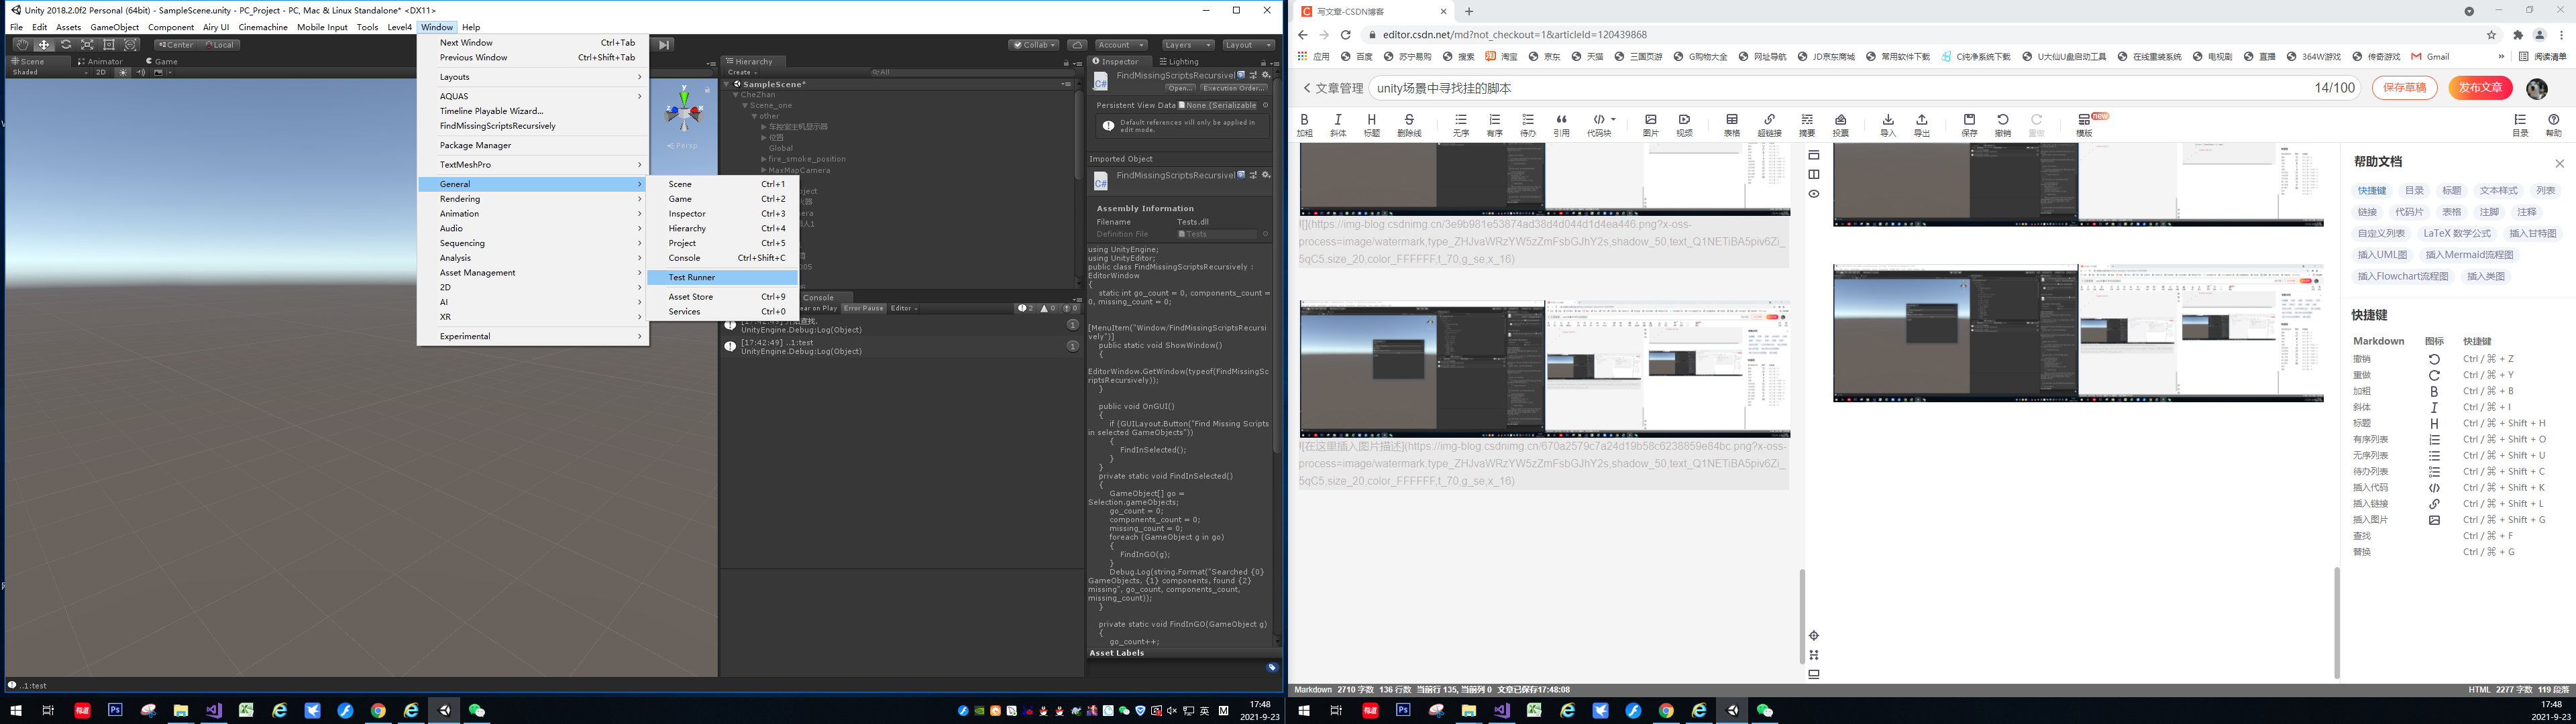
Task: Toggle Local handle rotation button
Action: click(219, 45)
